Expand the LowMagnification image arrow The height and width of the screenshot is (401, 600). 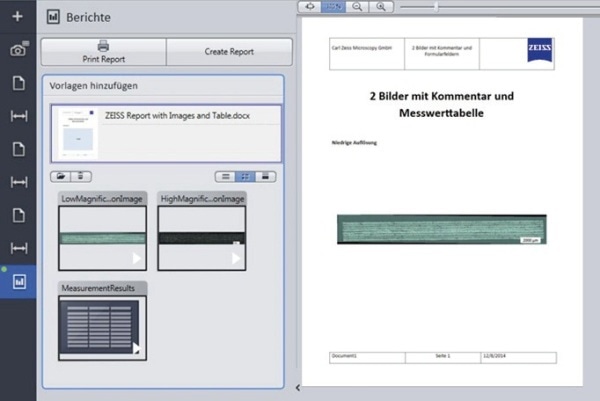[138, 259]
